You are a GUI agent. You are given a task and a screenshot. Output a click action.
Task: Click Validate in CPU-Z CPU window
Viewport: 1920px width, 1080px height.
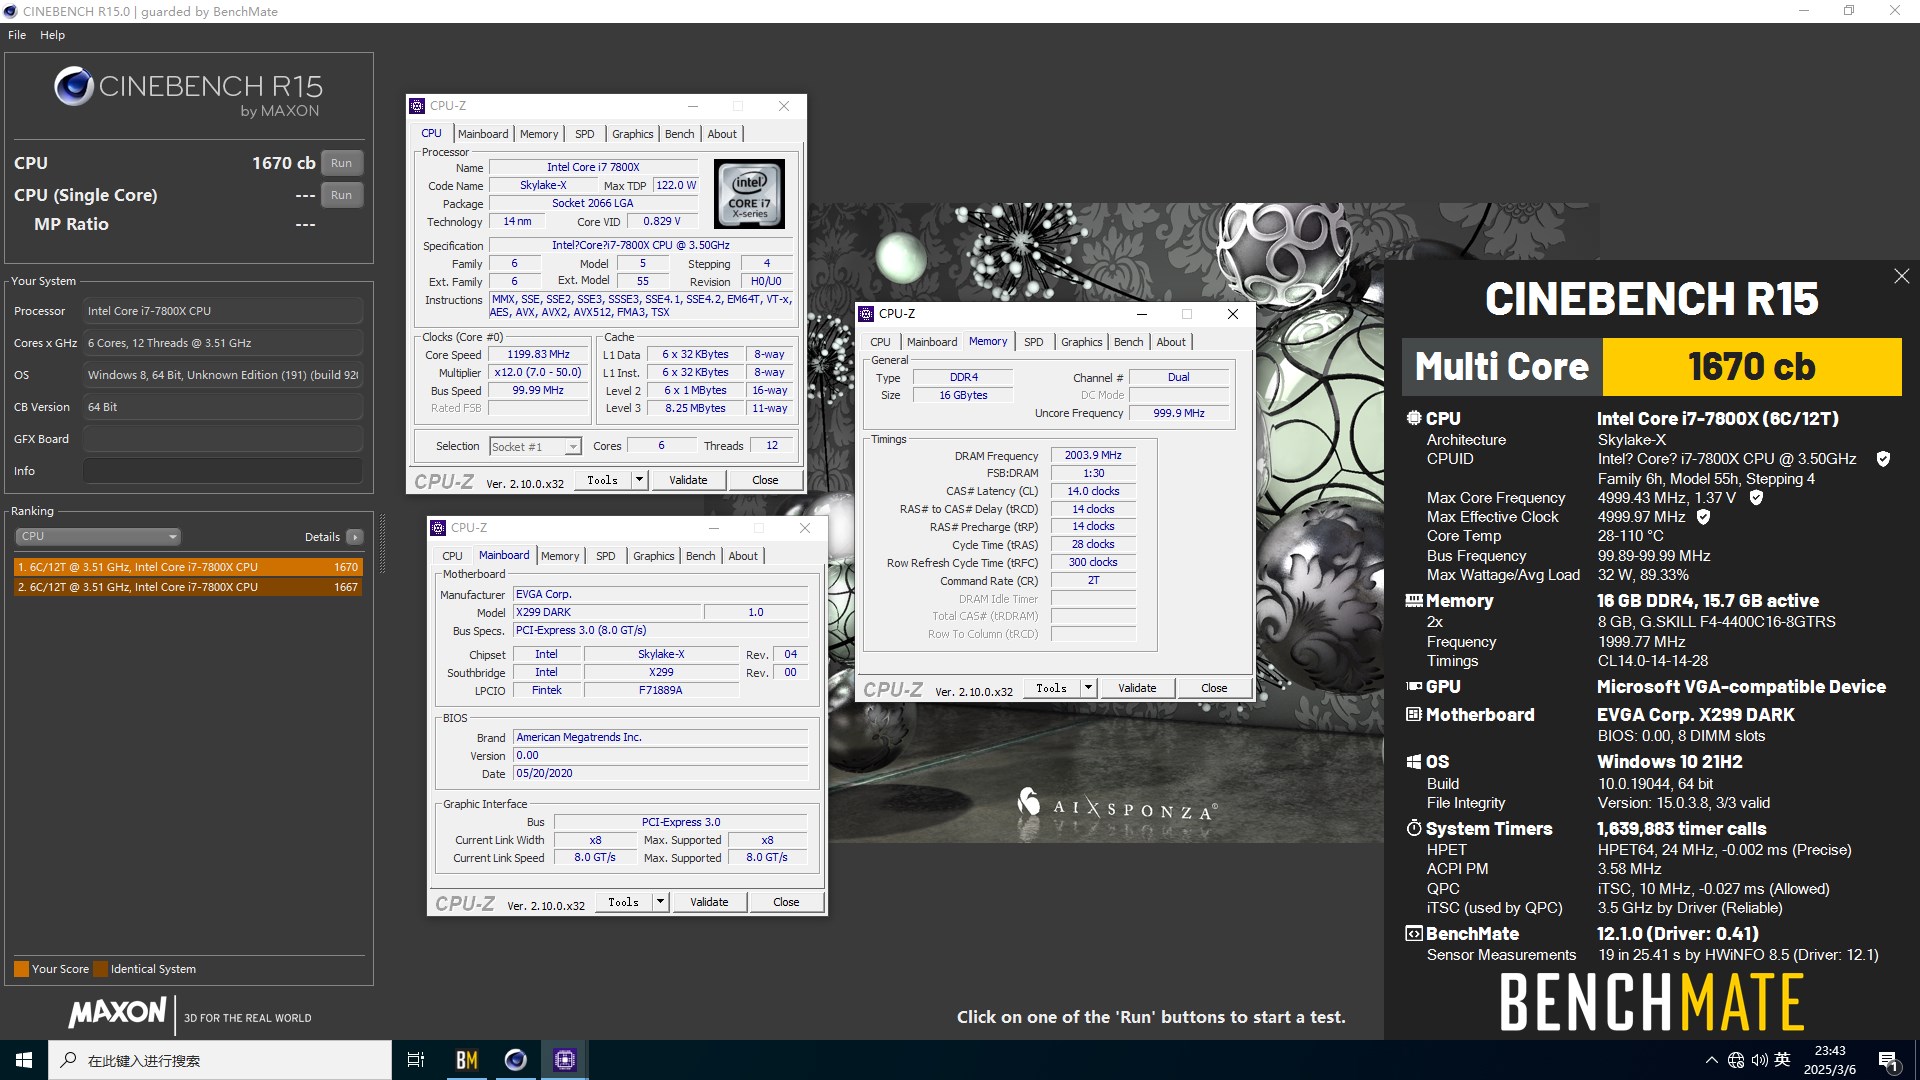point(688,480)
